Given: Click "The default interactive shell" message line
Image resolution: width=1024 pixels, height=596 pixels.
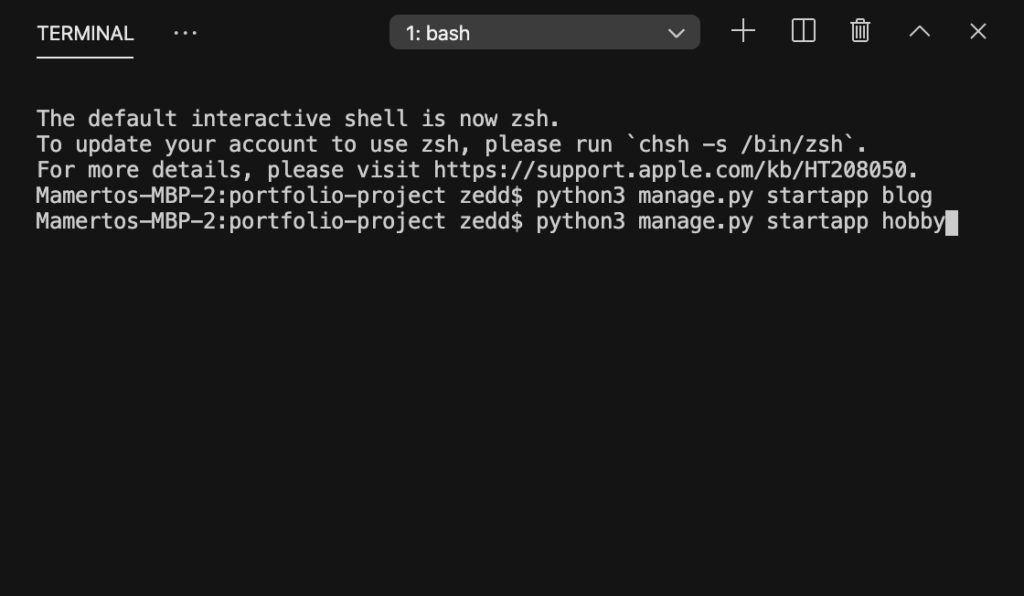Looking at the screenshot, I should point(298,119).
